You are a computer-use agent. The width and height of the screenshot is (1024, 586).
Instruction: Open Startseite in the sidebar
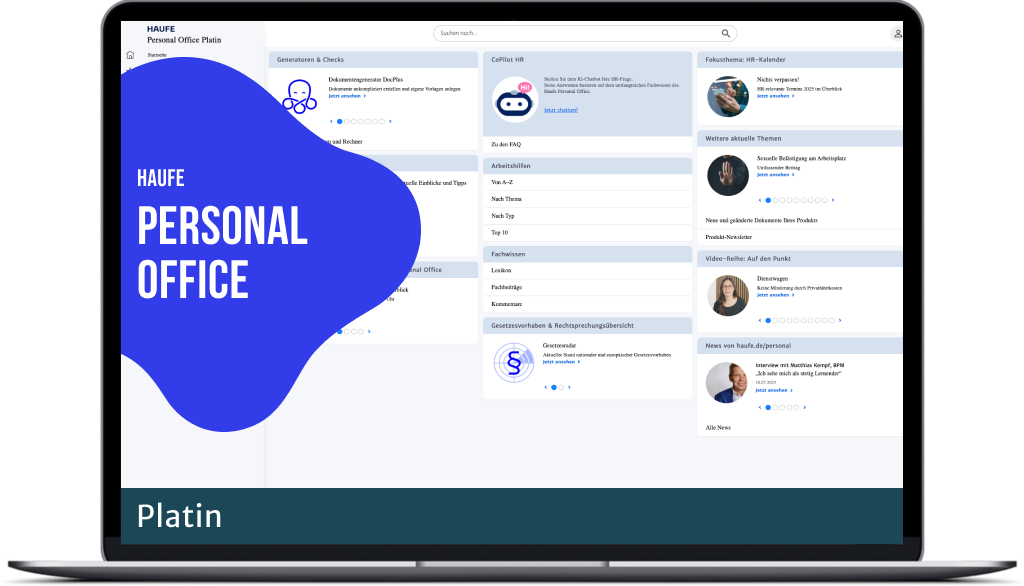(157, 55)
